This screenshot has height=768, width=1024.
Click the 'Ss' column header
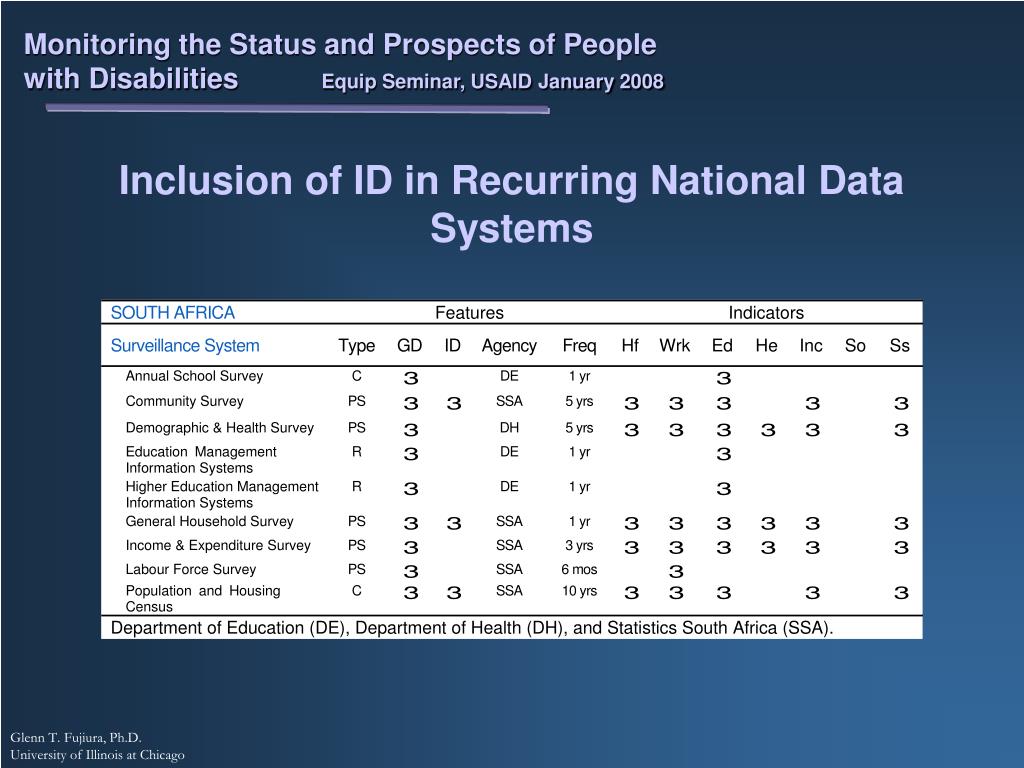[x=899, y=345]
